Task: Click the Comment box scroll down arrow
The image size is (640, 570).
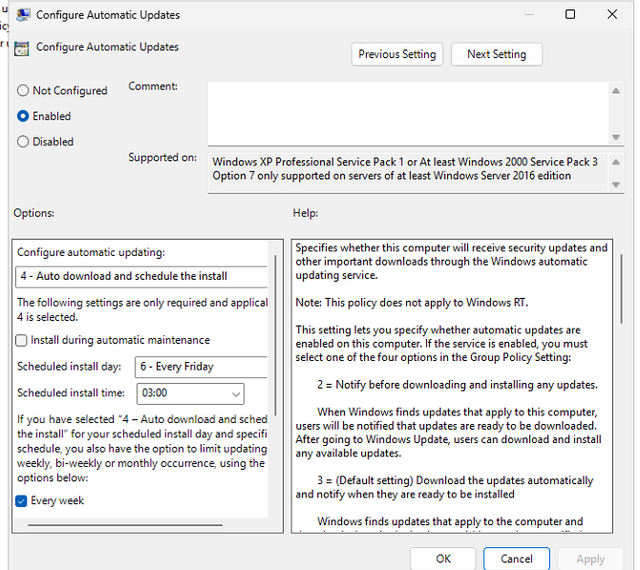Action: coord(616,138)
